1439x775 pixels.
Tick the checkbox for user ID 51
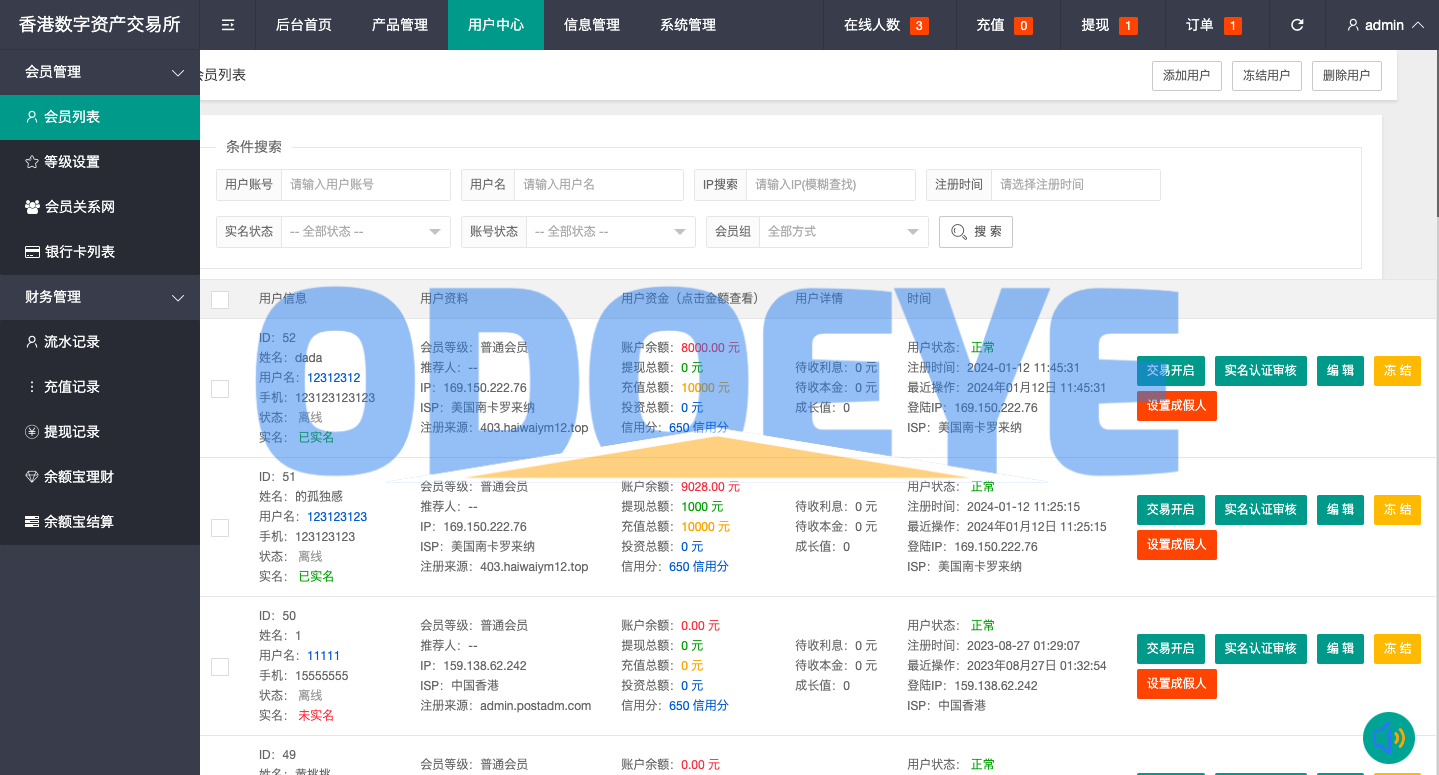[x=220, y=527]
